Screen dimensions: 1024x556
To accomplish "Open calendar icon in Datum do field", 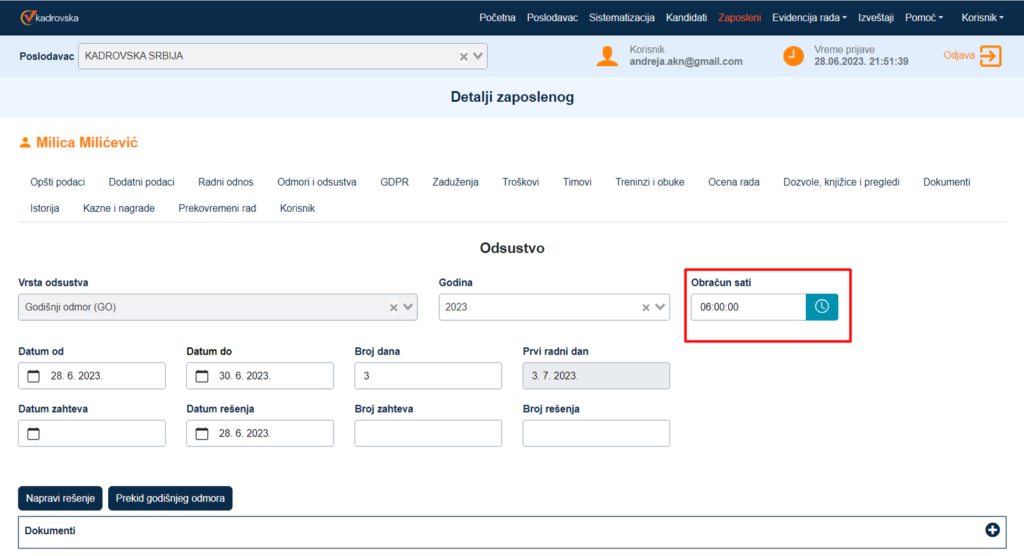I will pyautogui.click(x=202, y=376).
